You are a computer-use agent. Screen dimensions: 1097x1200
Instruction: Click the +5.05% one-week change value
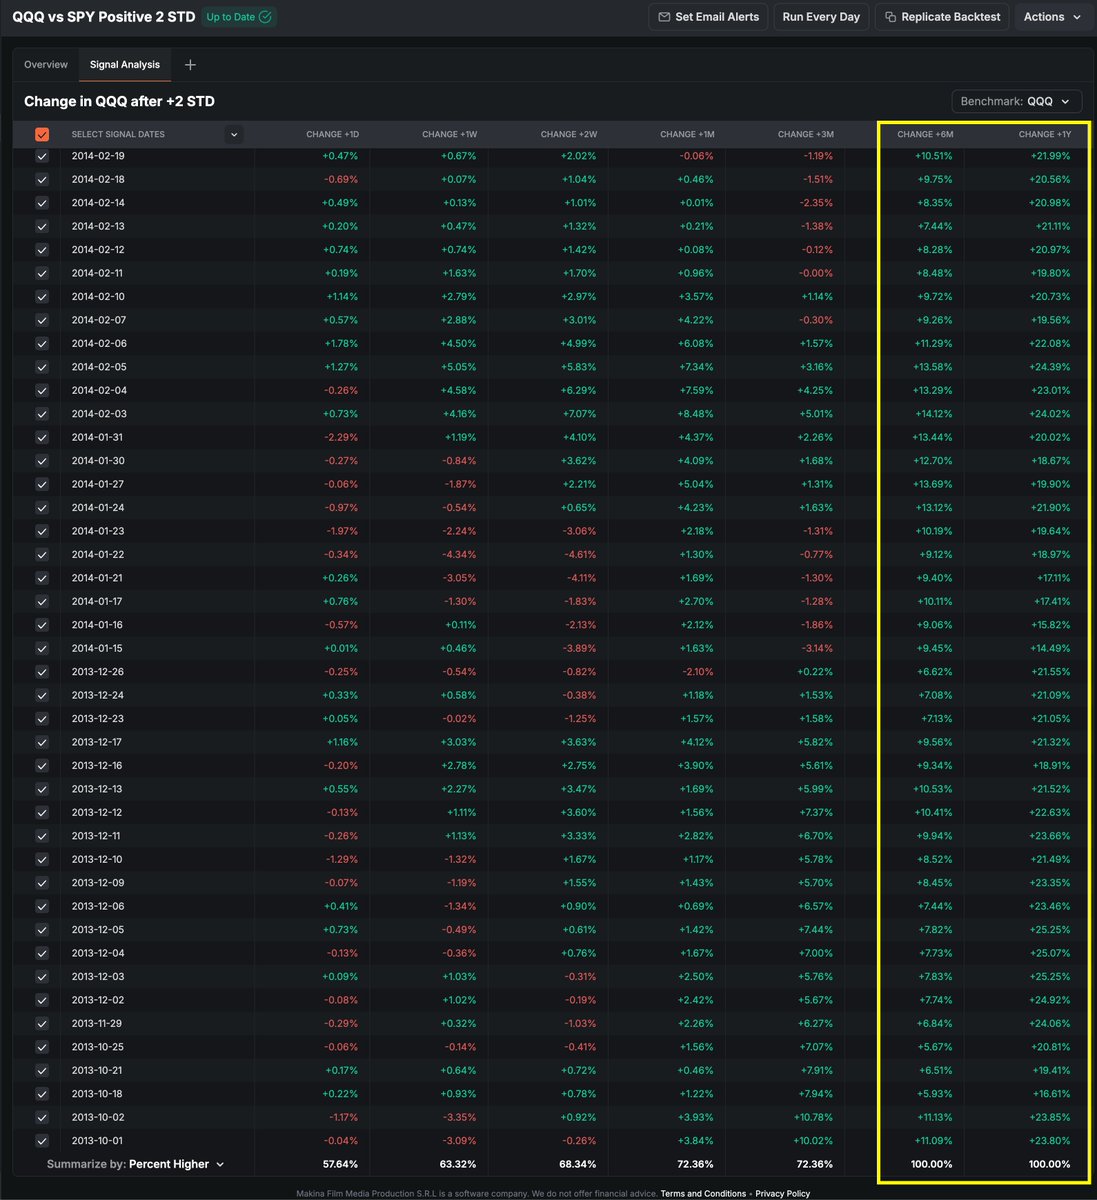click(458, 367)
